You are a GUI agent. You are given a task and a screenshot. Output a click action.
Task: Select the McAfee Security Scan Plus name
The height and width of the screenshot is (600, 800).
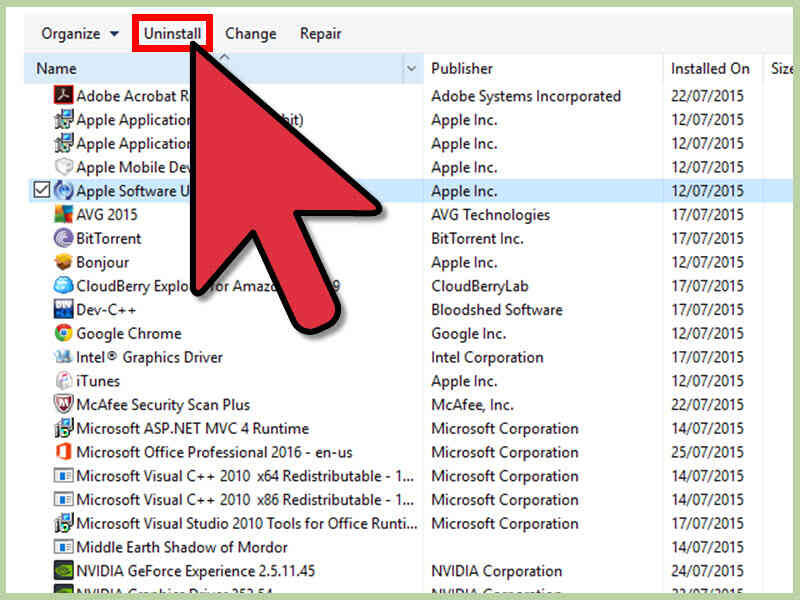click(163, 405)
